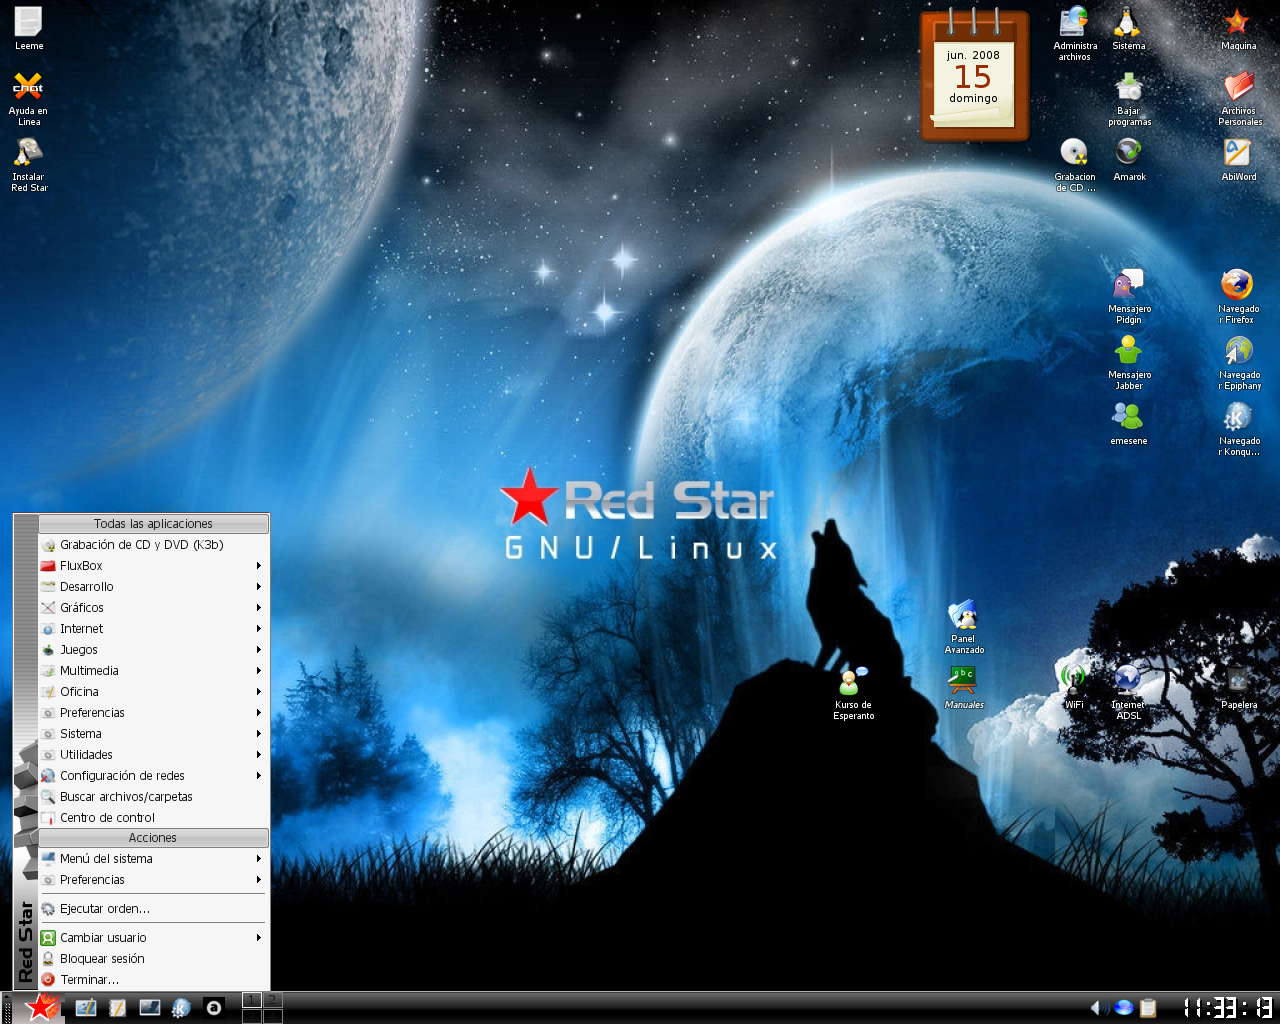The width and height of the screenshot is (1280, 1024).
Task: Open the clipboard tray icon
Action: click(1148, 1008)
